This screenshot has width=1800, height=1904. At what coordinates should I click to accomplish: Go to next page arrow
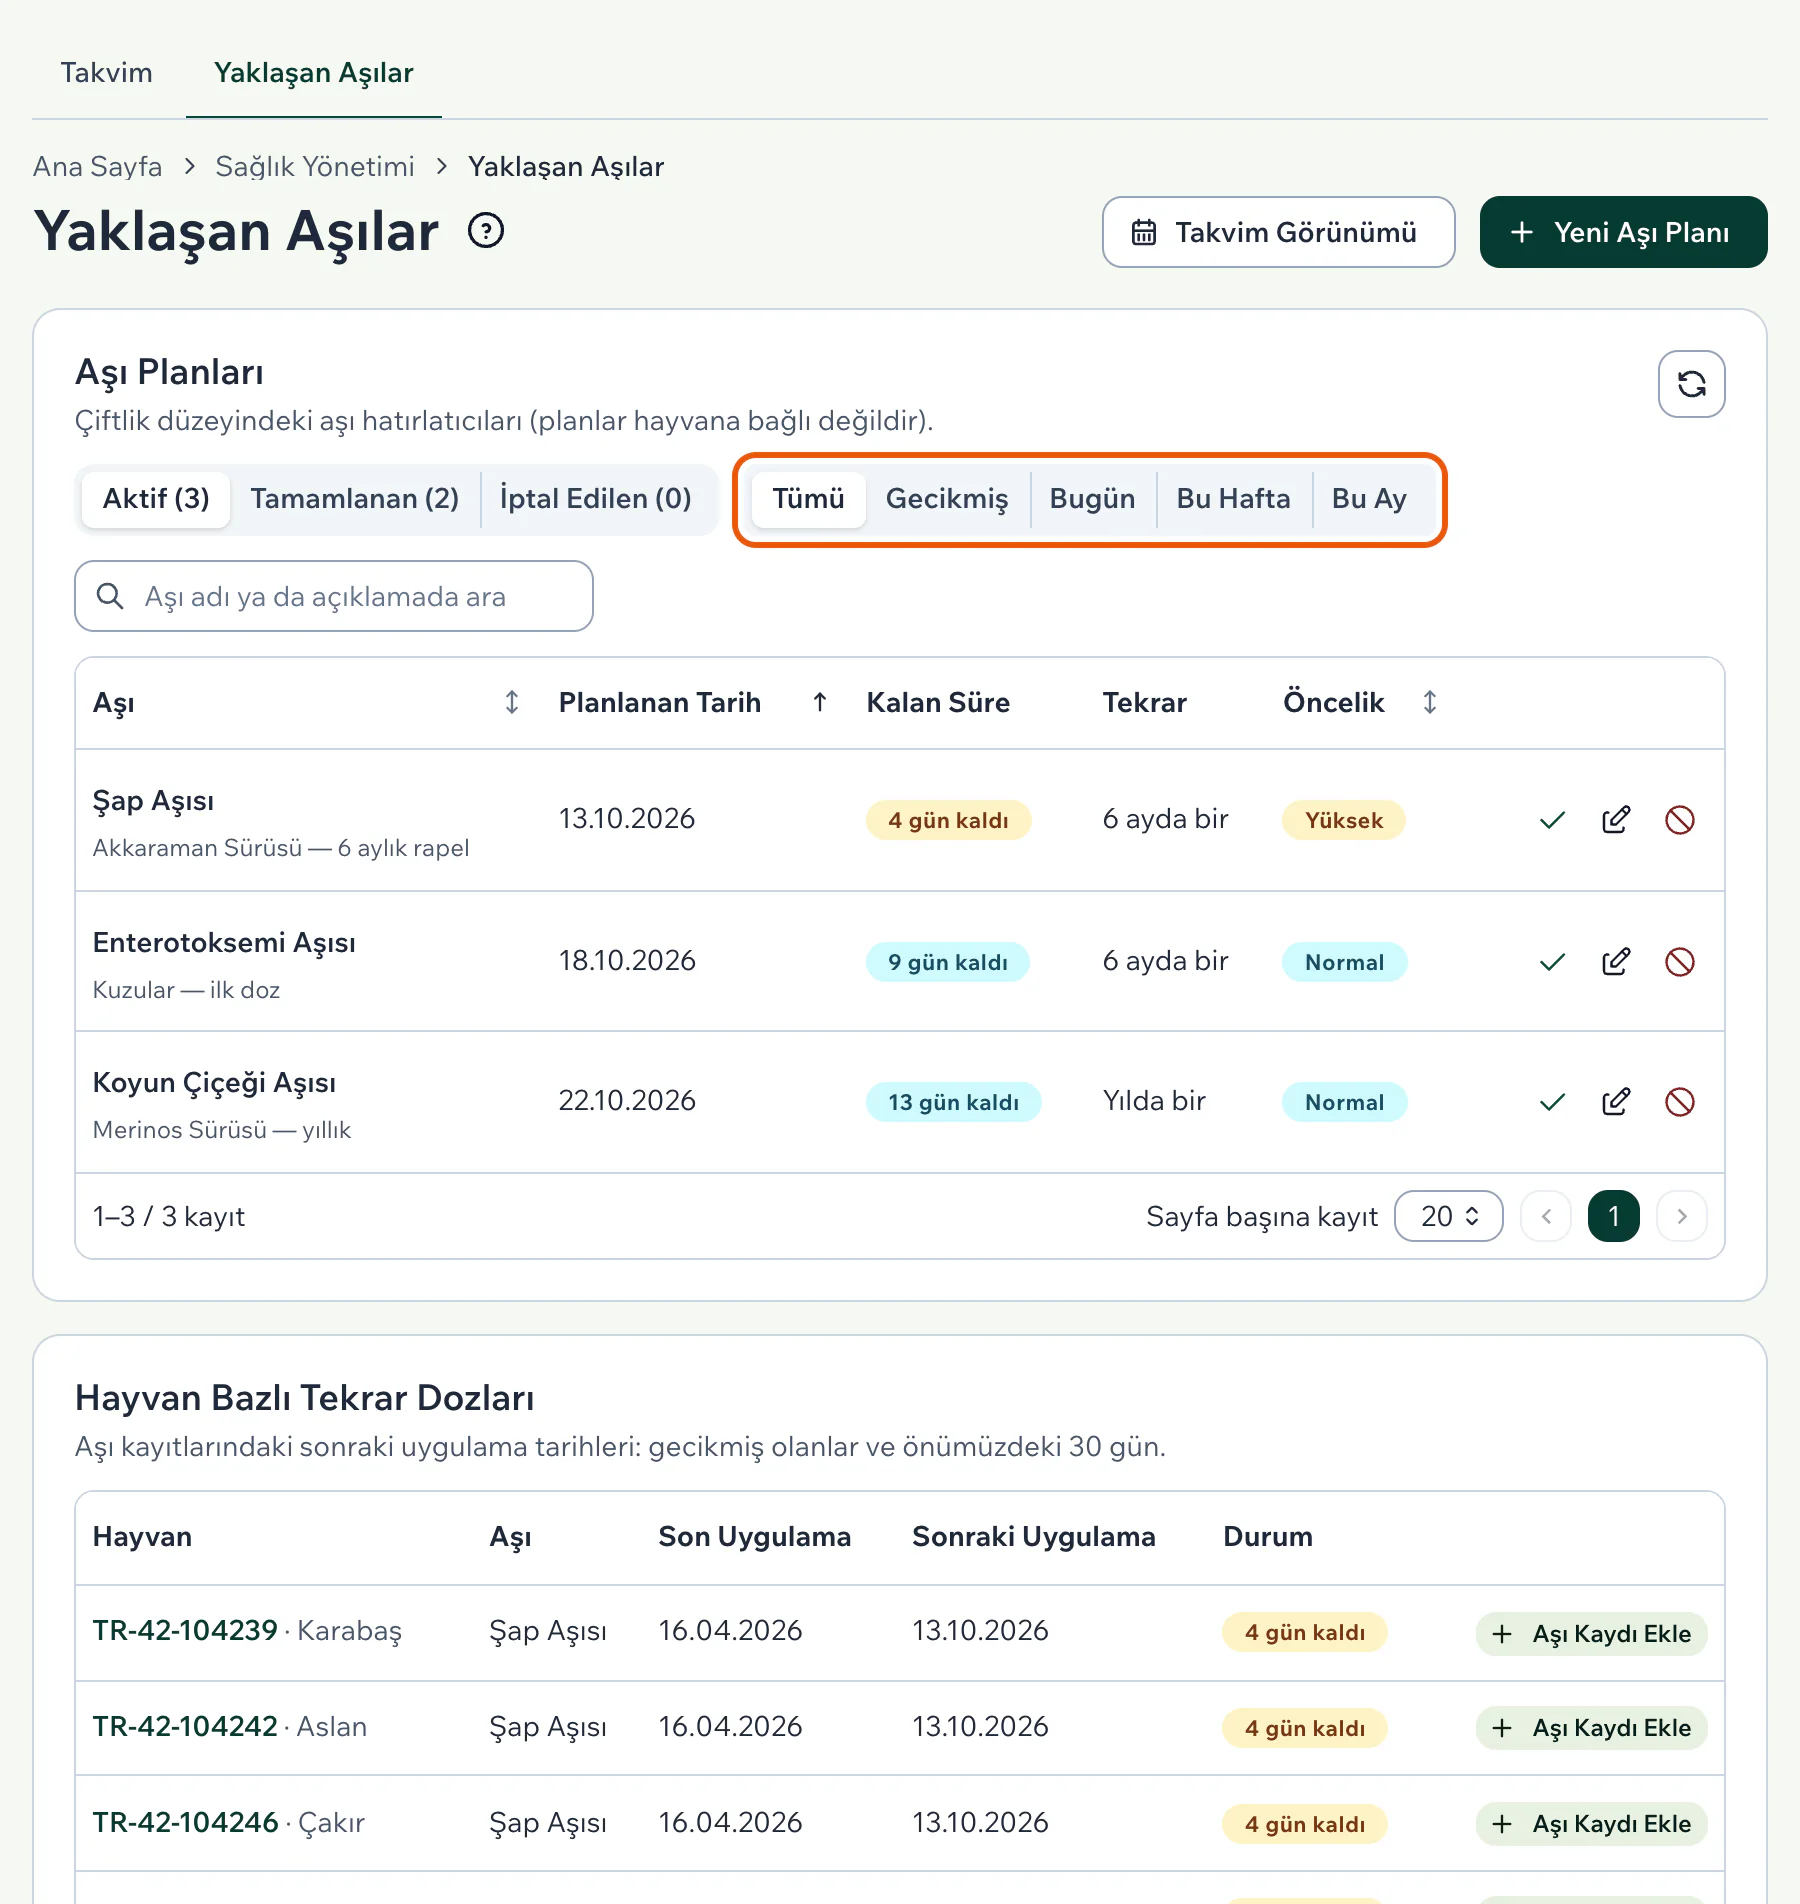(1682, 1216)
